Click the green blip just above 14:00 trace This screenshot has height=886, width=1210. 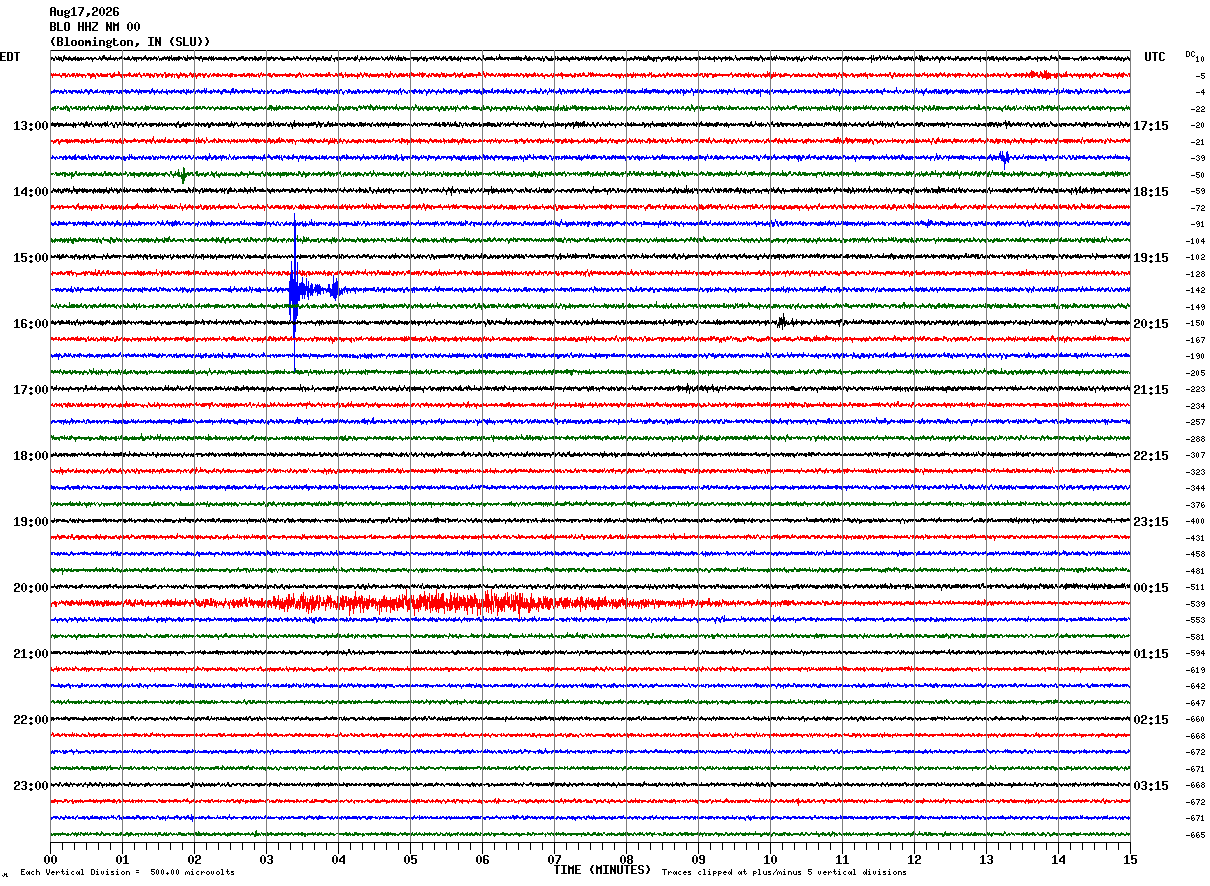183,176
